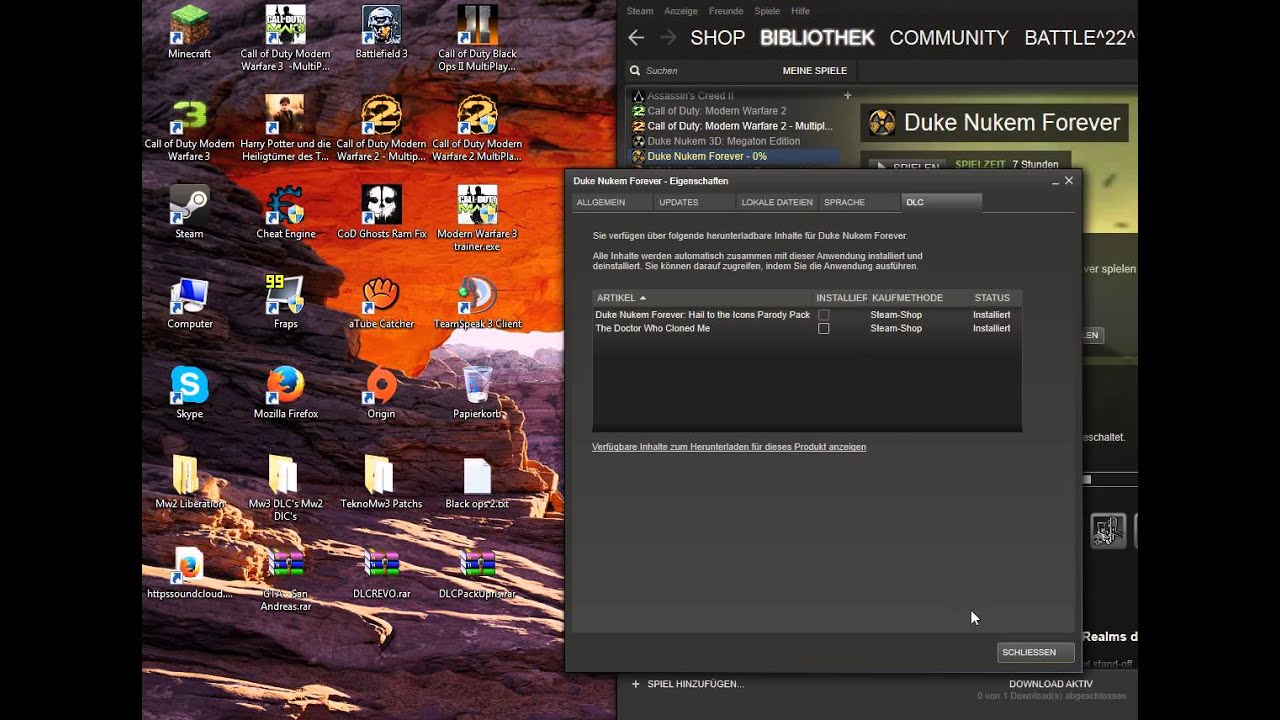Screen dimensions: 1280x720
Task: Select Call of Duty Black Ops II Multiplayer icon
Action: point(477,39)
